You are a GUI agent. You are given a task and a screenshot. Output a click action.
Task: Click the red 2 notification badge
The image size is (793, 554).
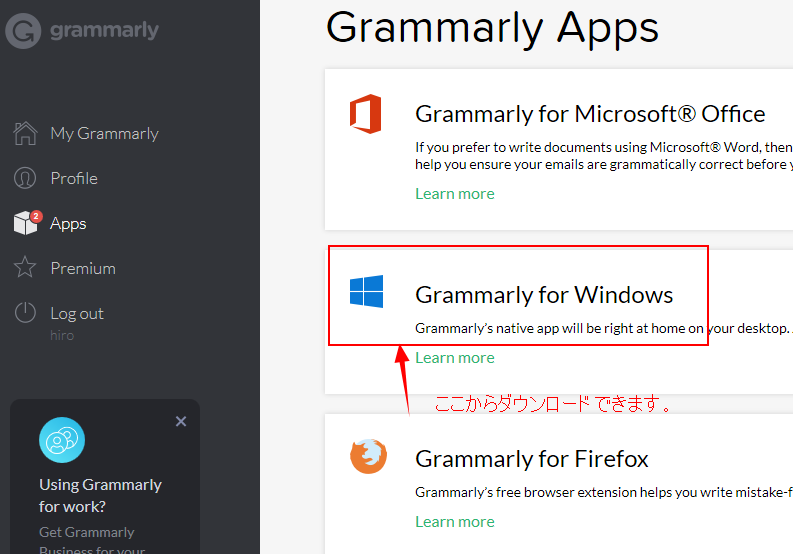pos(36,216)
